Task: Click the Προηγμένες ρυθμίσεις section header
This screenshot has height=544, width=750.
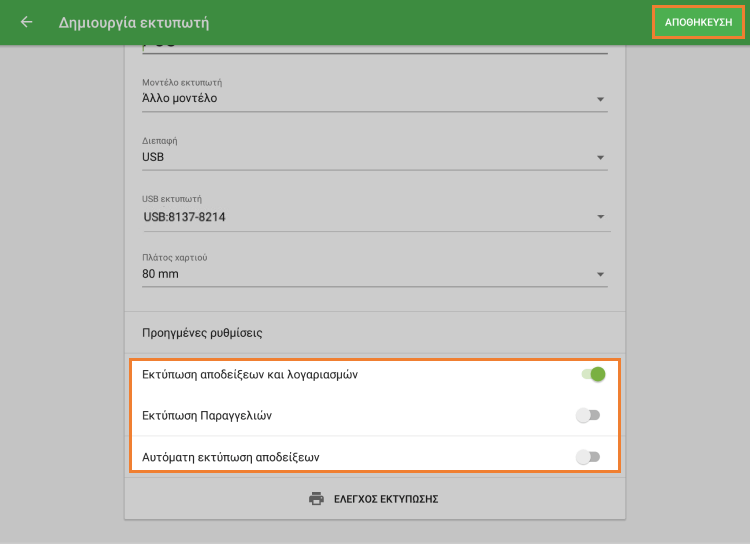Action: click(204, 332)
